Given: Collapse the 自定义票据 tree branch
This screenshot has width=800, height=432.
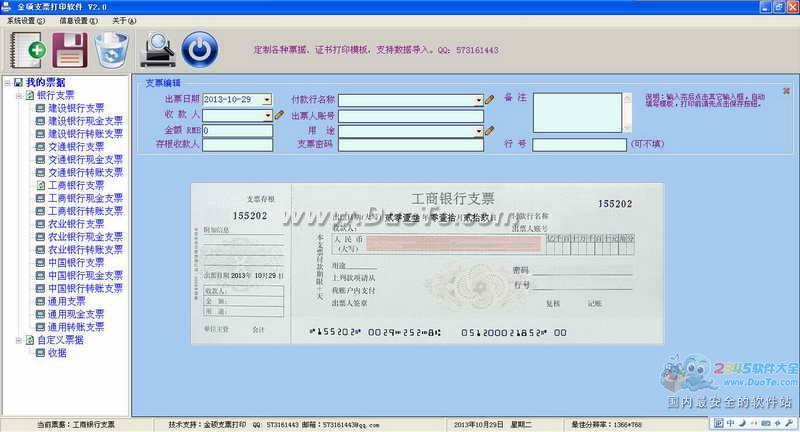Looking at the screenshot, I should click(19, 340).
